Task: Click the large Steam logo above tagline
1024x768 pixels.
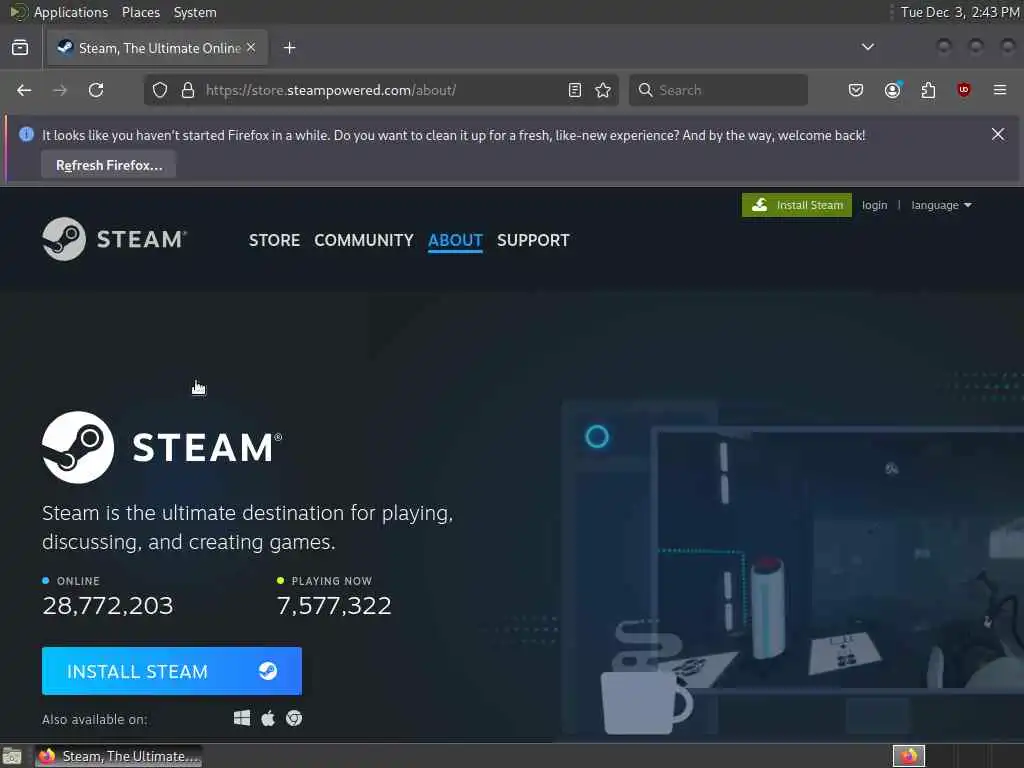Action: pos(162,447)
